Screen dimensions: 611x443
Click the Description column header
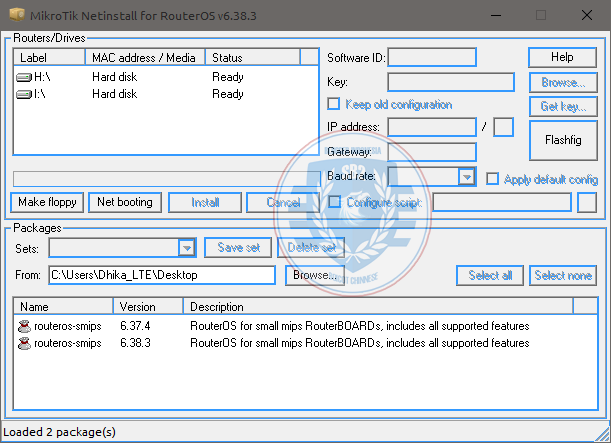point(378,307)
